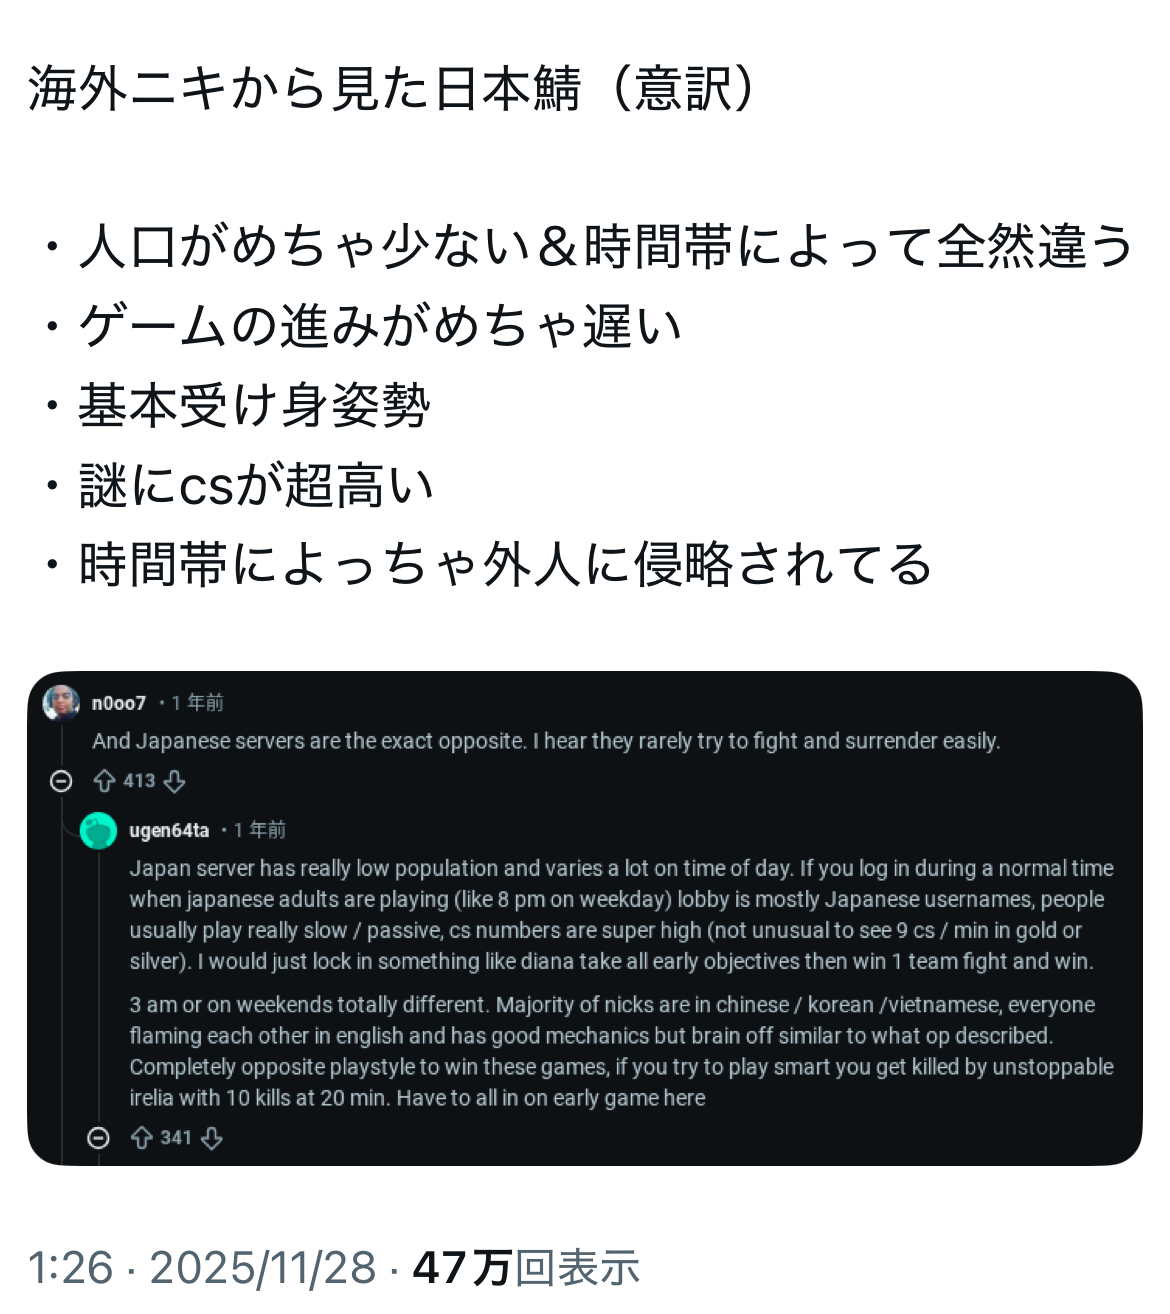Downvote ugen64ta's reply
This screenshot has height=1314, width=1170.
212,1138
